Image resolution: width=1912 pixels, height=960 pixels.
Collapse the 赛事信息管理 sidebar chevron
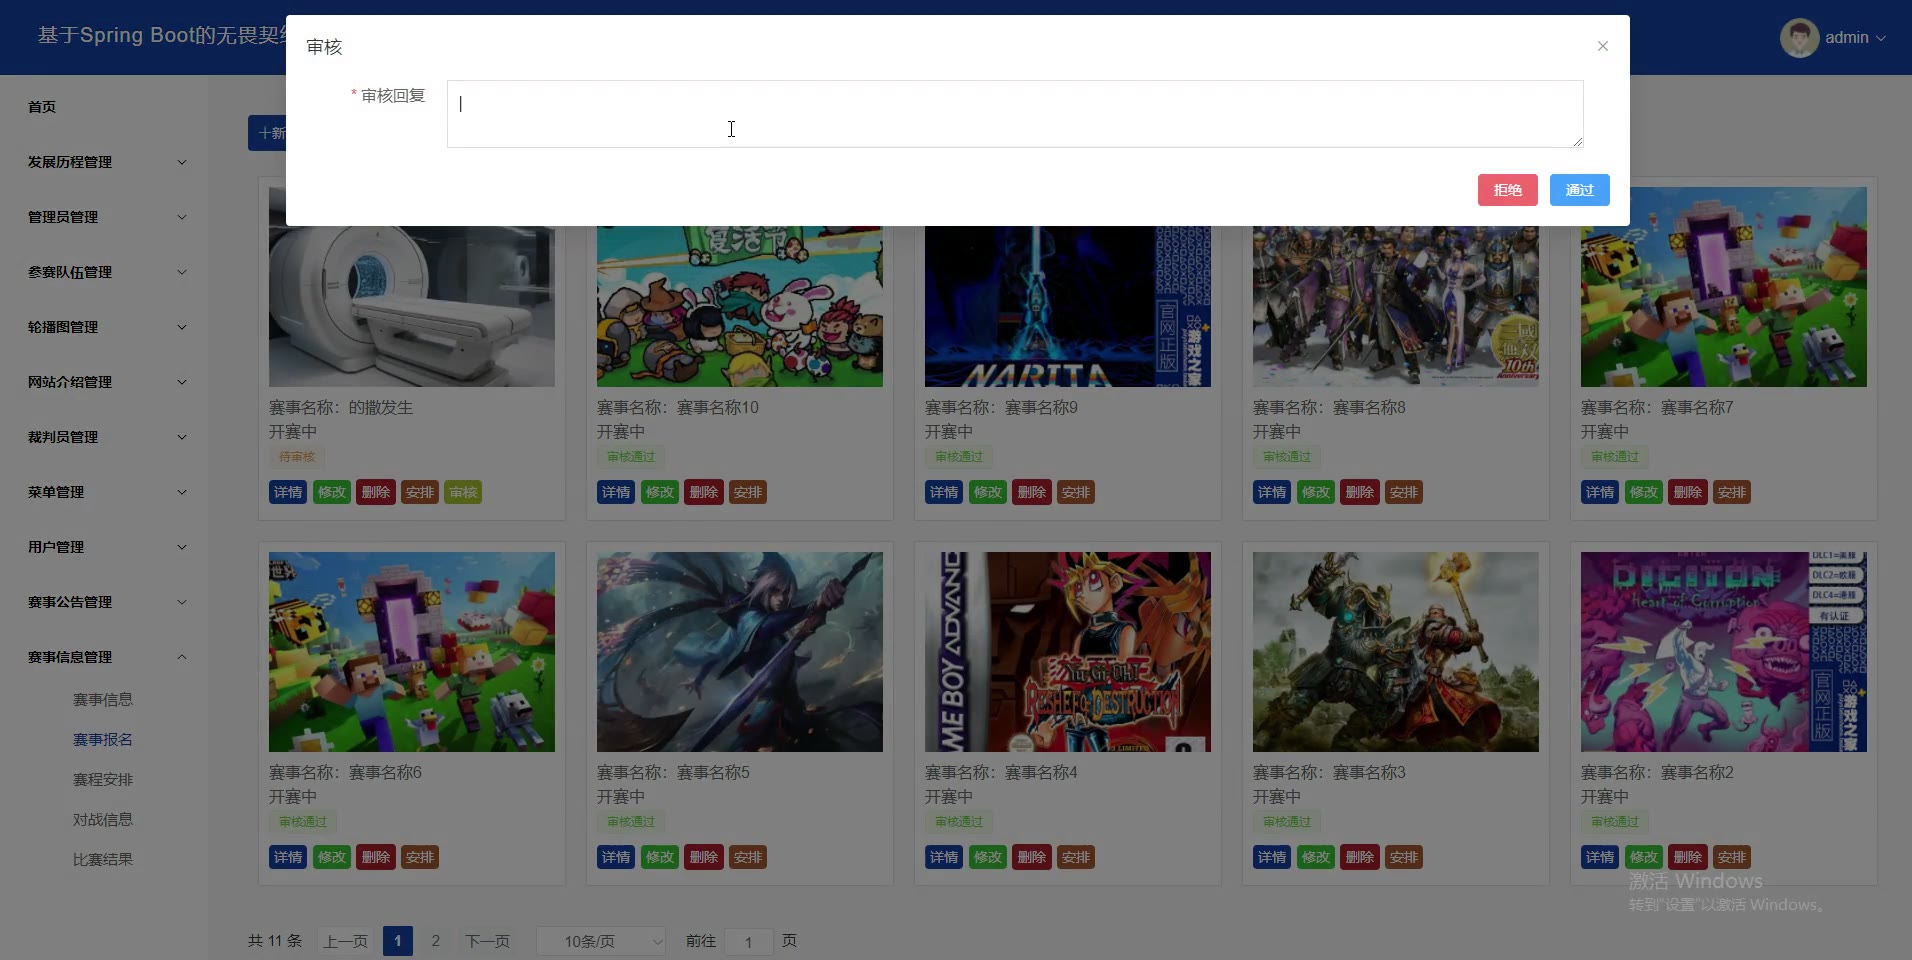tap(182, 657)
